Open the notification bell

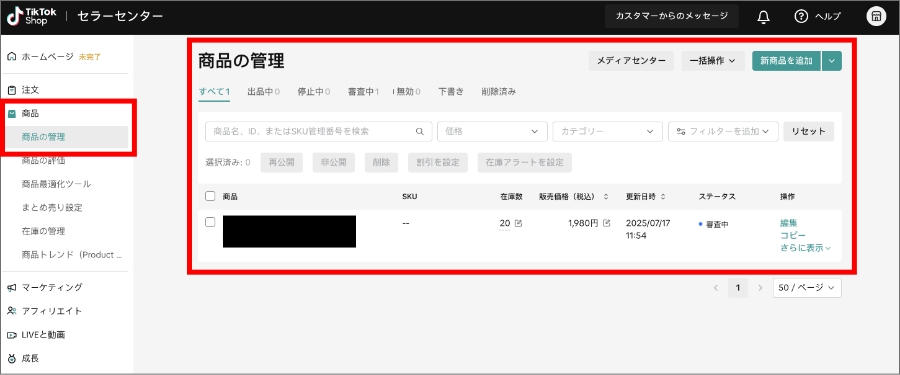click(x=763, y=17)
